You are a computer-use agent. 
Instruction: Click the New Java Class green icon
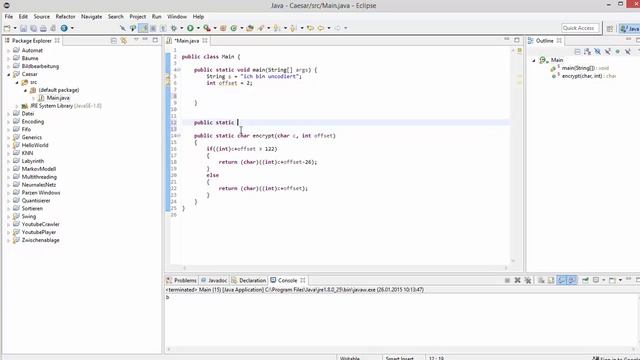tap(234, 28)
